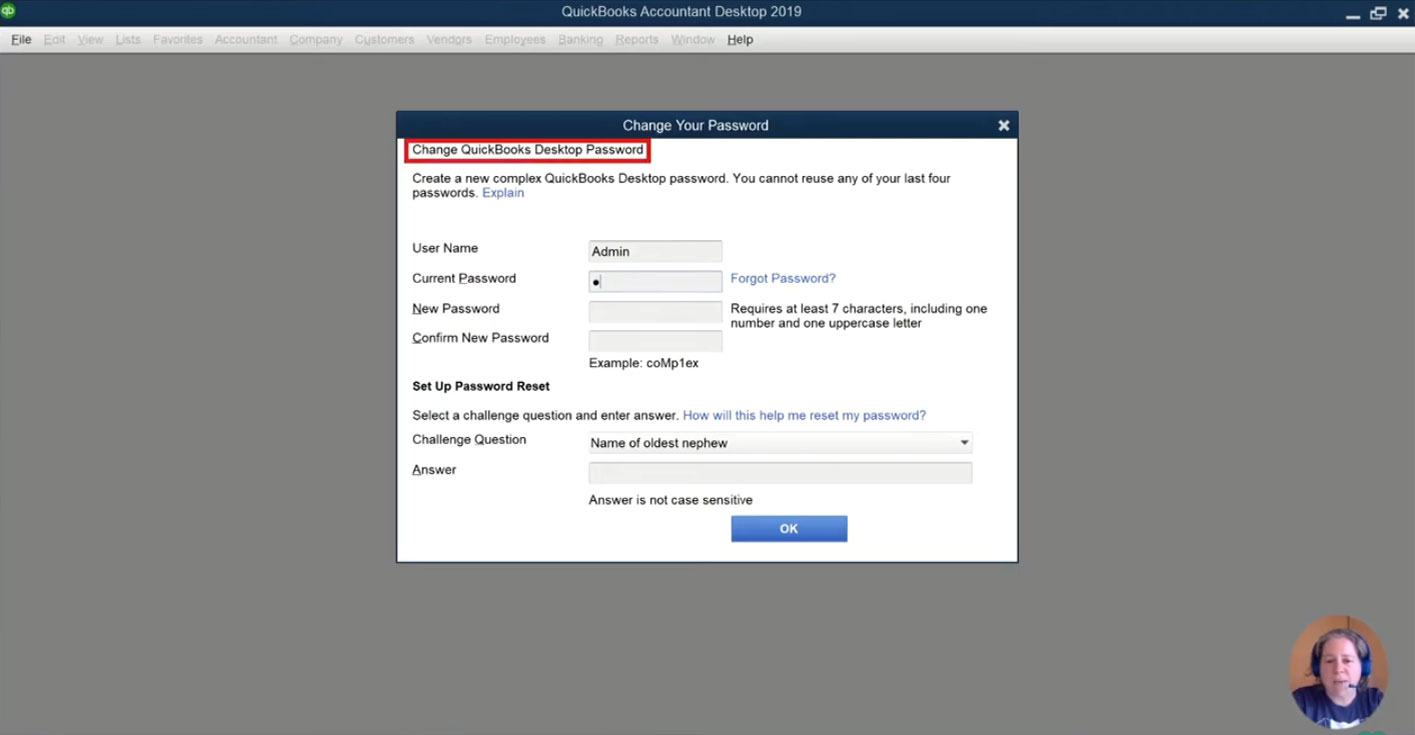Click the 'Set Up Password Reset' heading
This screenshot has width=1415, height=735.
[481, 386]
